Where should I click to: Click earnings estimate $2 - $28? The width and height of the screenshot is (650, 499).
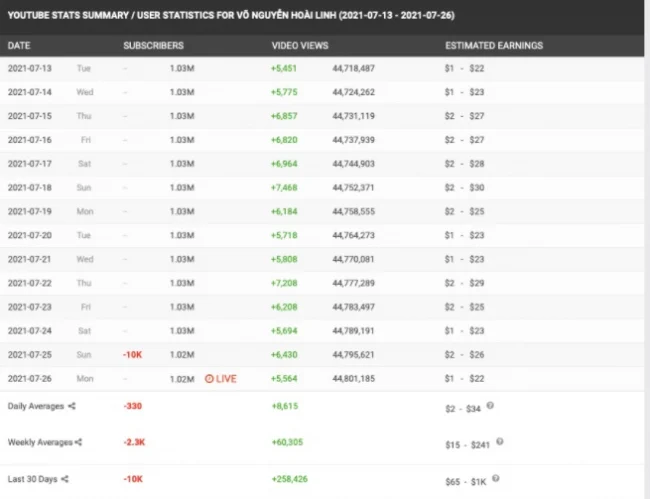point(464,164)
